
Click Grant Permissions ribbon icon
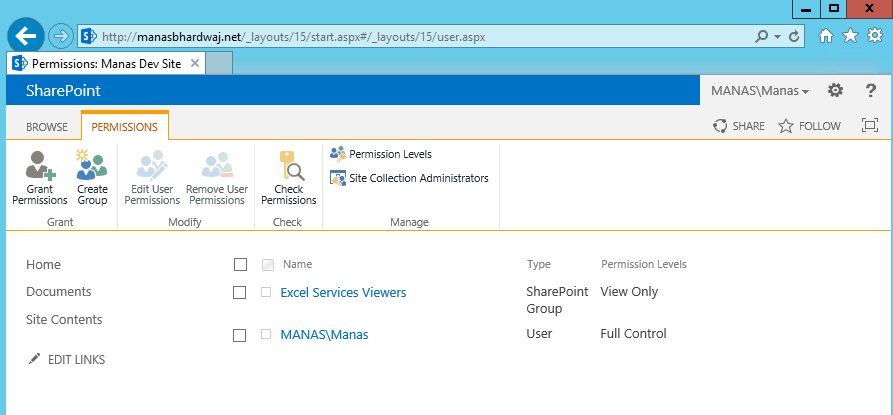40,178
